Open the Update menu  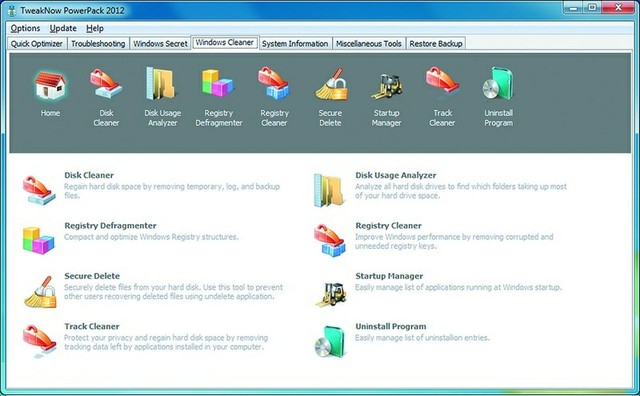click(x=63, y=28)
